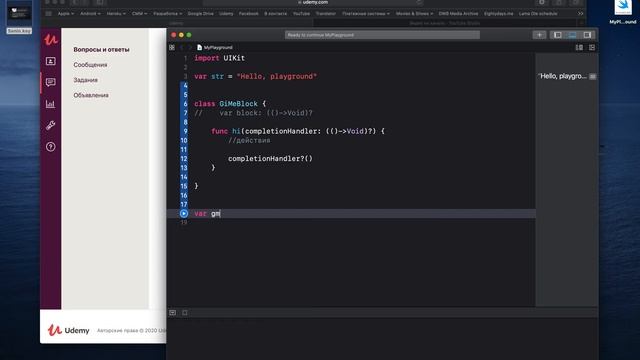Open the Facebook bookmark

coord(249,13)
